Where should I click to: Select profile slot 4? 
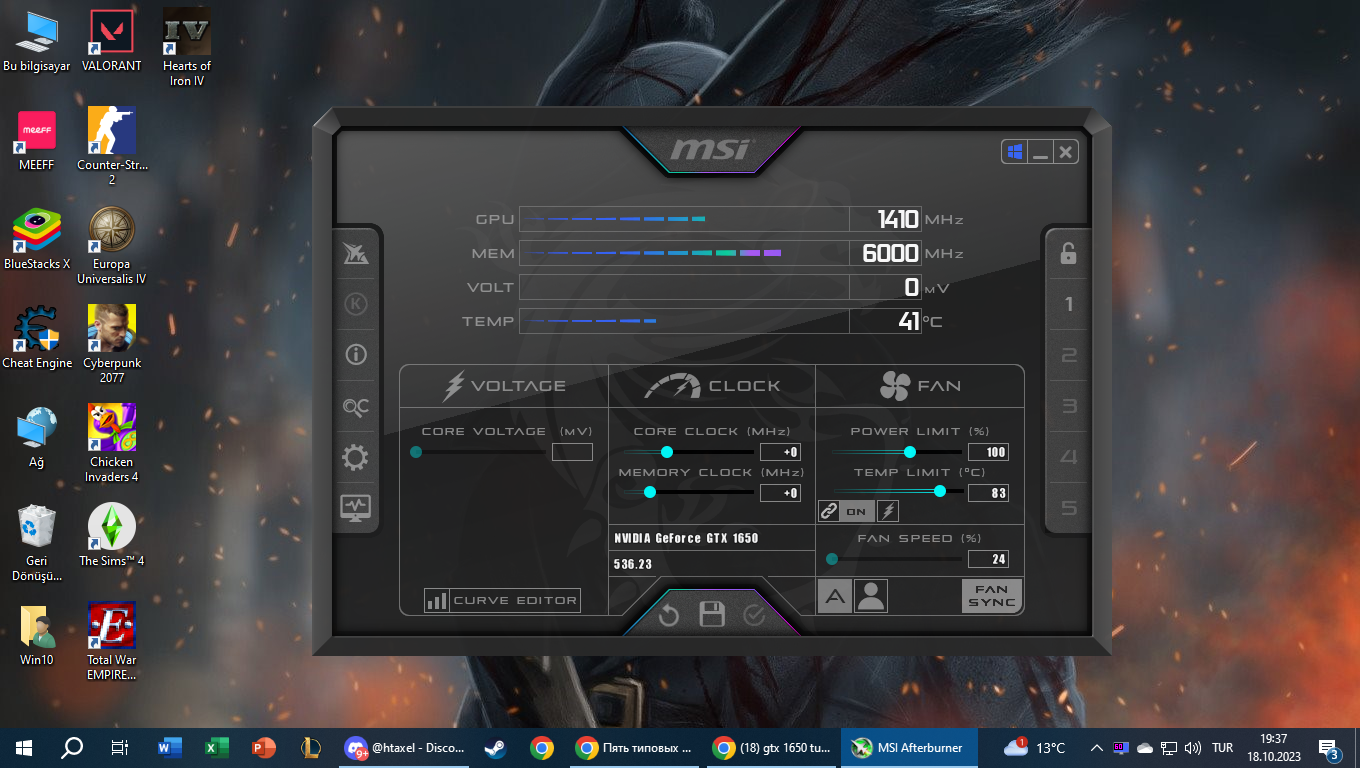pos(1068,457)
